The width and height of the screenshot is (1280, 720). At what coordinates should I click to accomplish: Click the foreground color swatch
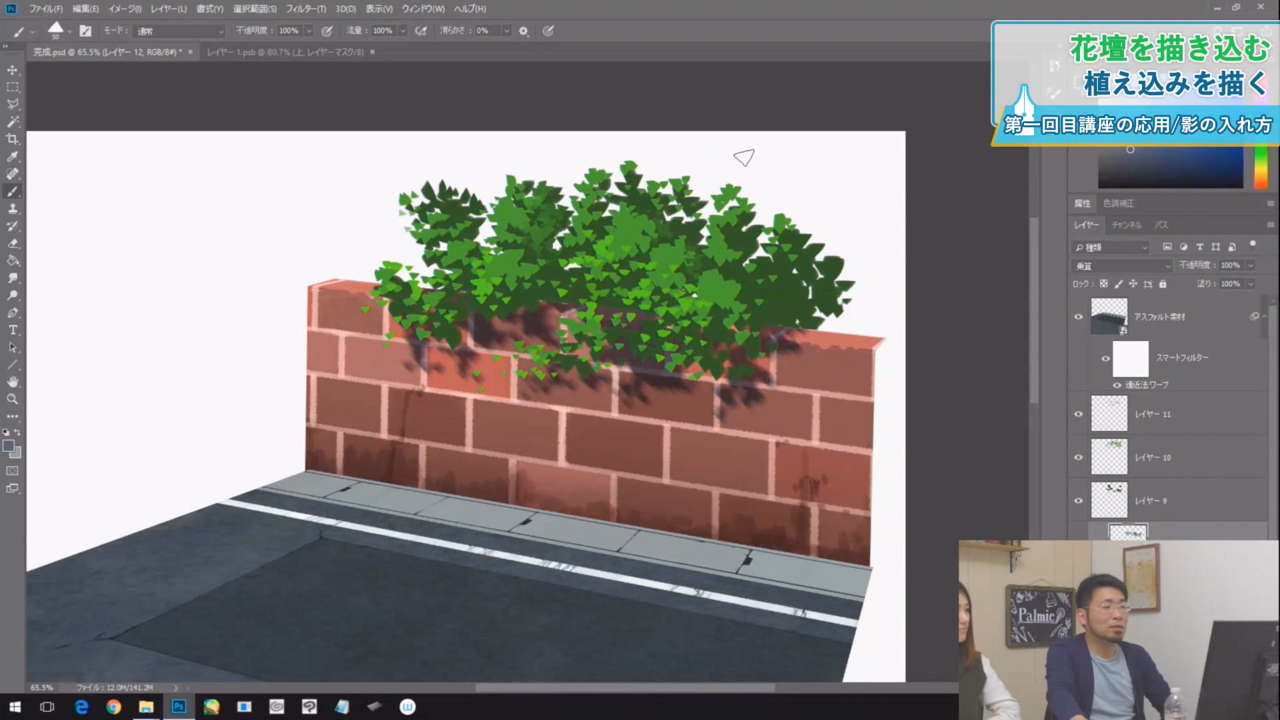click(x=9, y=446)
